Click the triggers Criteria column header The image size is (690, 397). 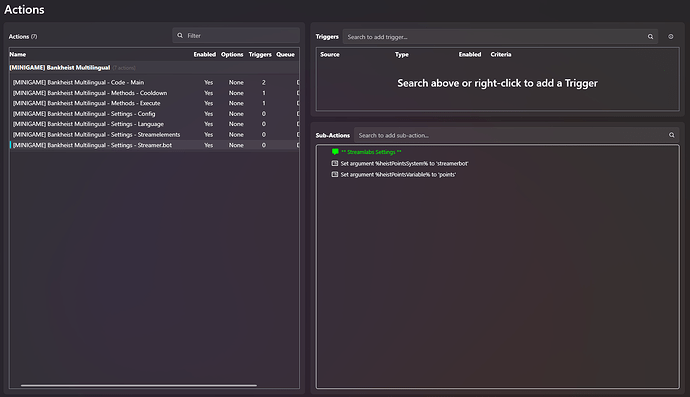[x=501, y=55]
